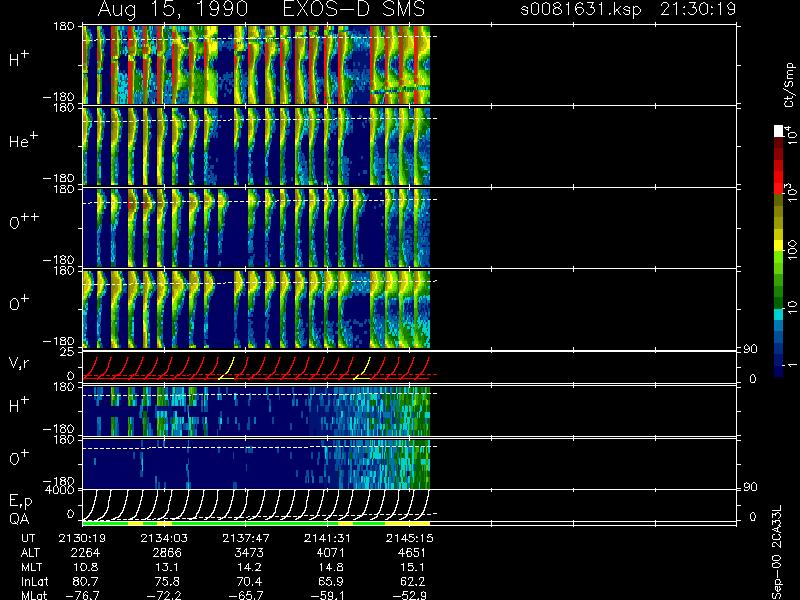
Task: Click the yellow trace in V,r panel near 2143
Action: (x=363, y=369)
